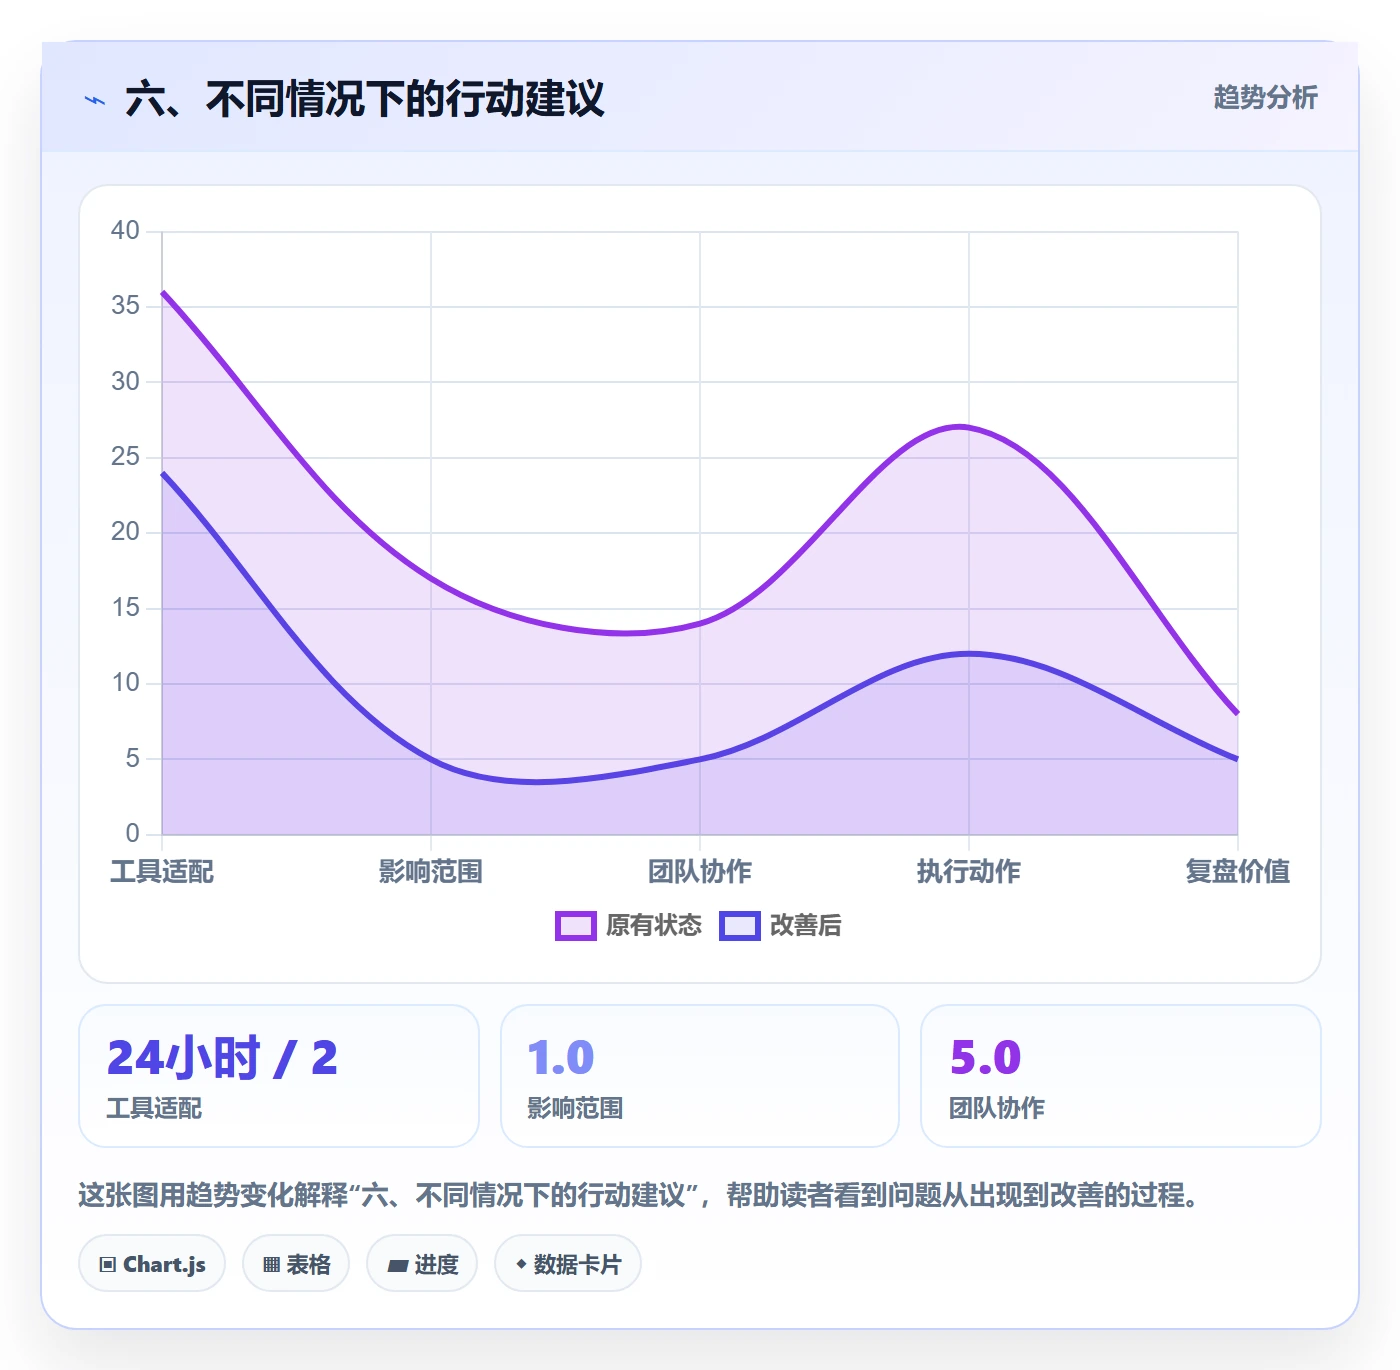Click the description sentence starting with 这张图用趋势变化
The width and height of the screenshot is (1400, 1370).
tap(639, 1195)
